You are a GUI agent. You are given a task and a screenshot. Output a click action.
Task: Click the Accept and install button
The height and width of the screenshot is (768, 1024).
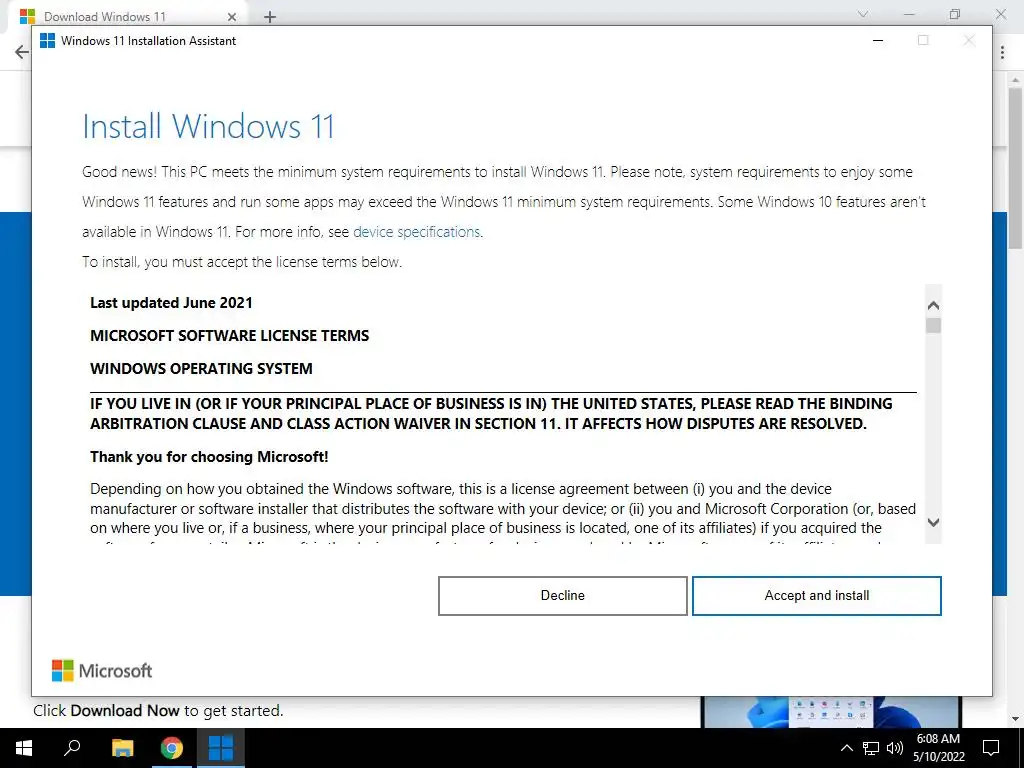pyautogui.click(x=816, y=596)
